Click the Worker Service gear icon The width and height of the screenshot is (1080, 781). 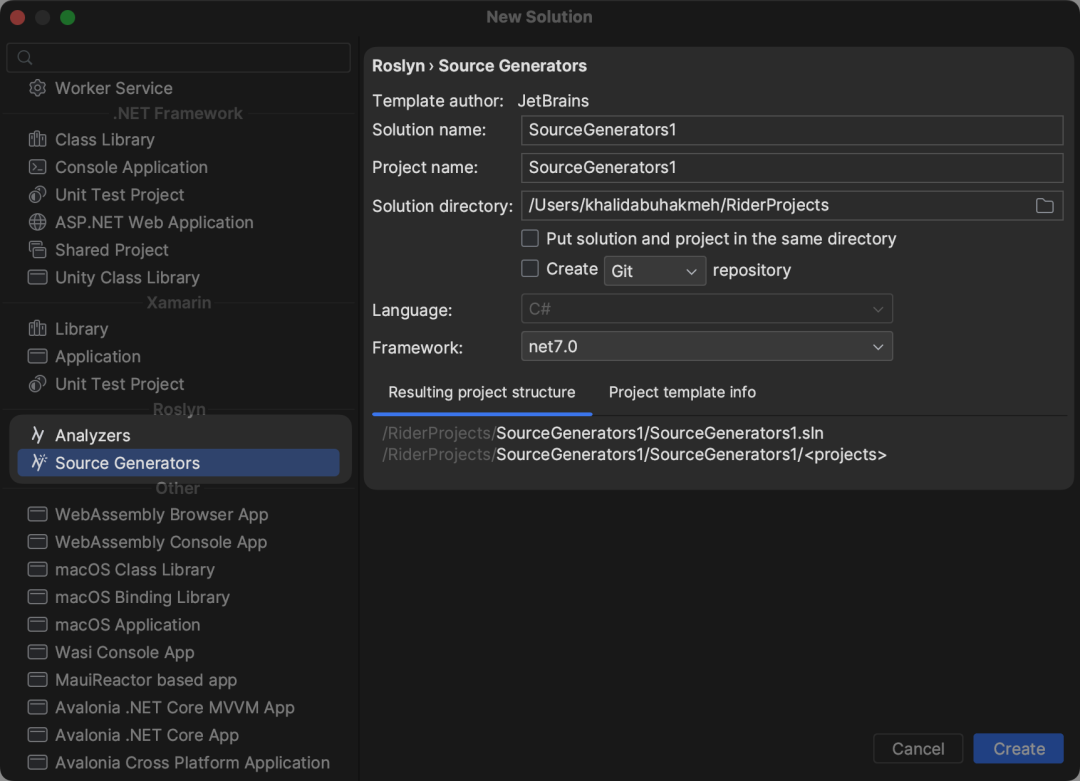pyautogui.click(x=37, y=88)
